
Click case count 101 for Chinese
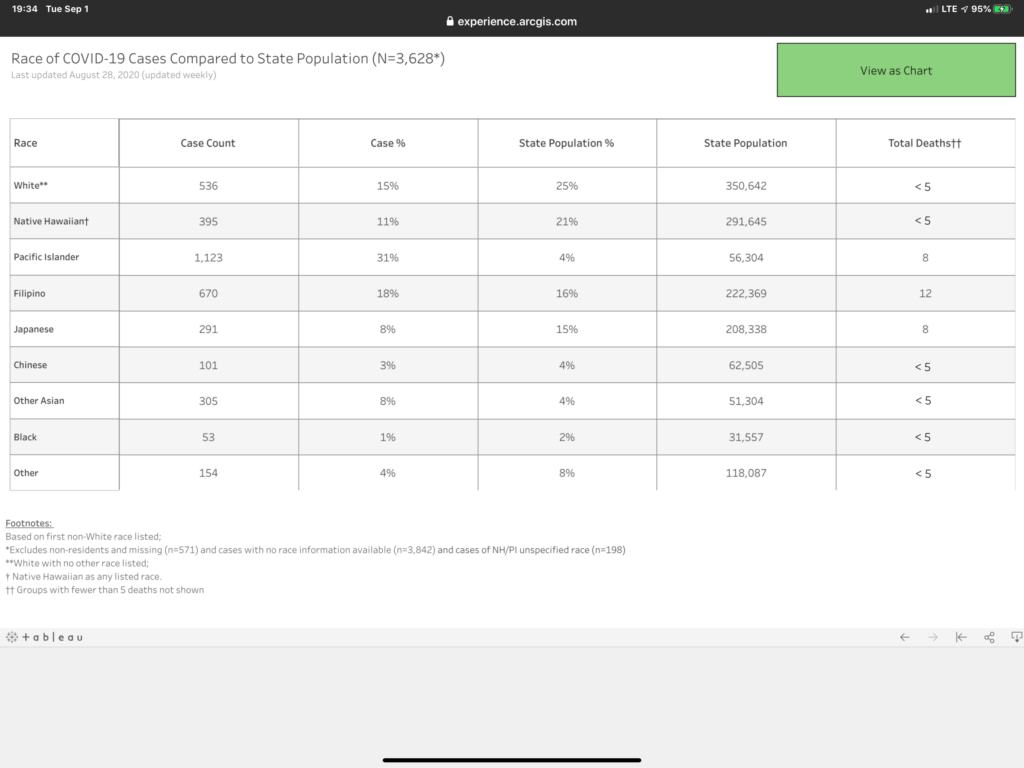(208, 366)
